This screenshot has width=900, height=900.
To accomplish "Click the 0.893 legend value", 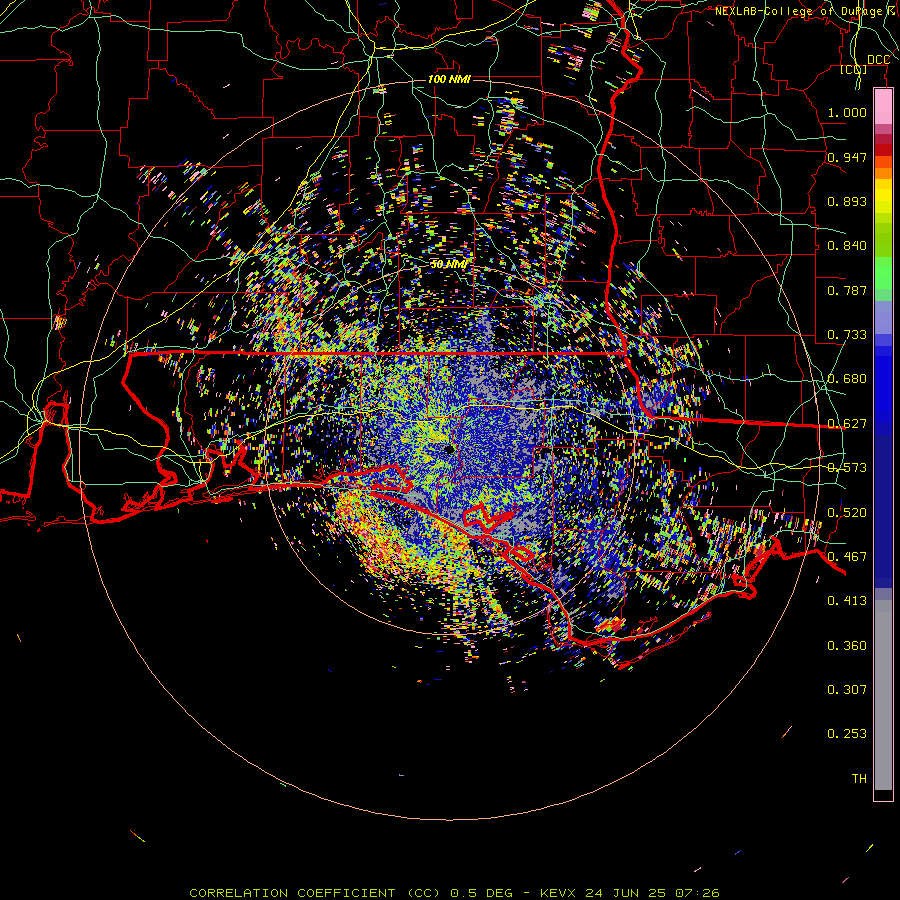I will [847, 201].
